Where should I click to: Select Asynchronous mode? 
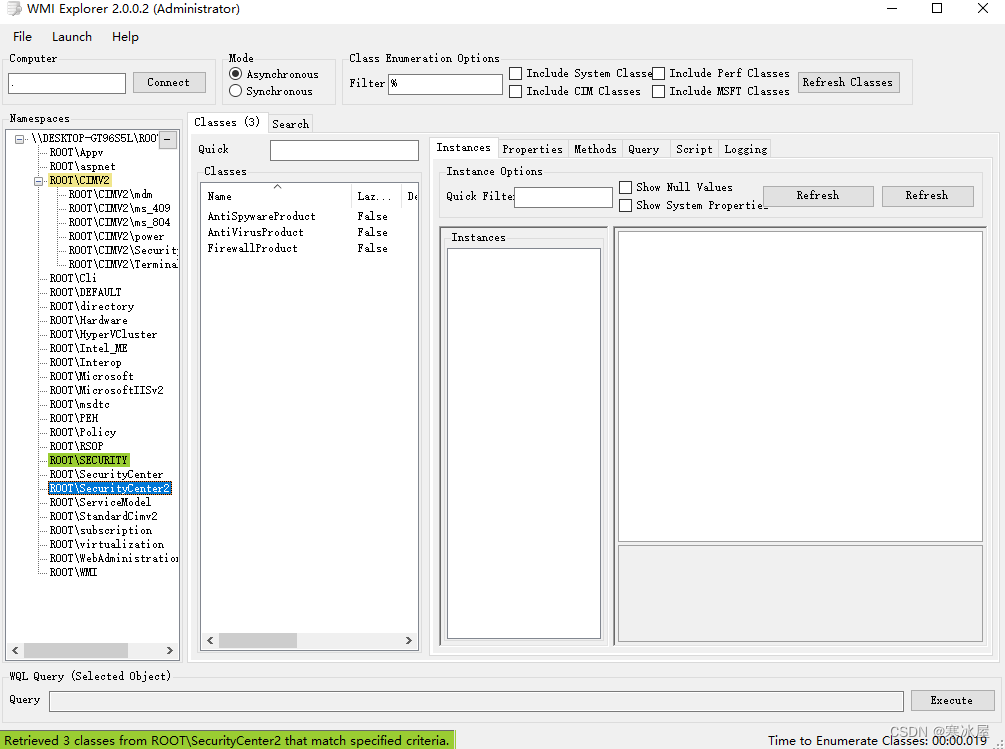point(235,74)
